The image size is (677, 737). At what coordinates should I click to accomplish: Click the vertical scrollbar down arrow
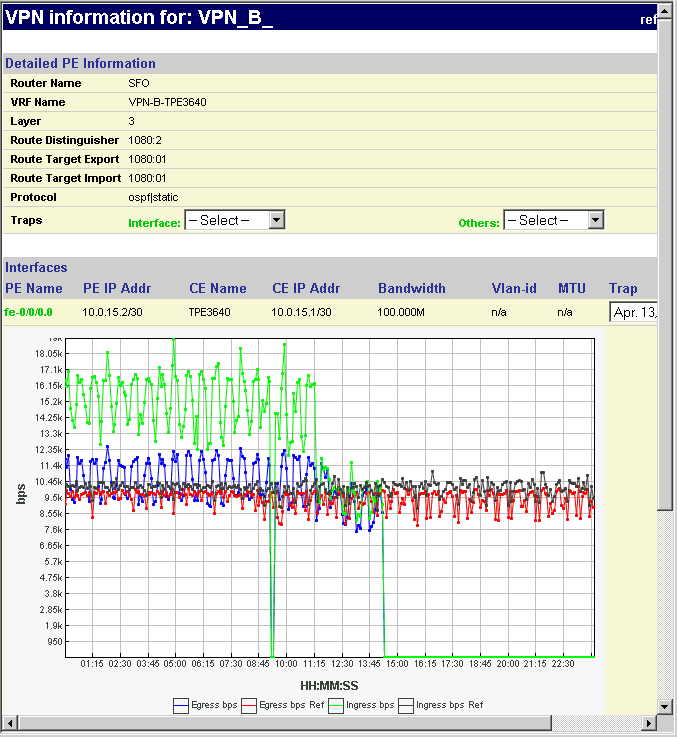coord(666,707)
